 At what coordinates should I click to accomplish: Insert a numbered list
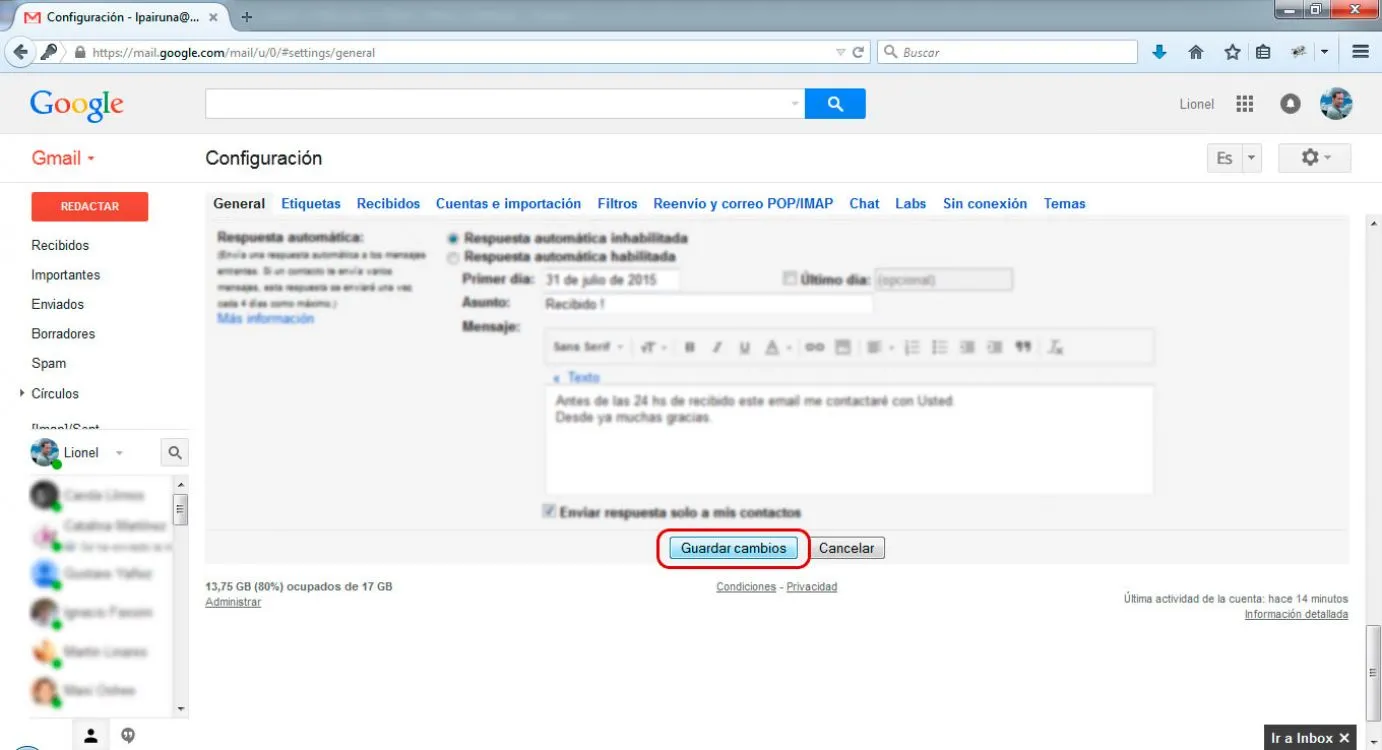pos(911,347)
